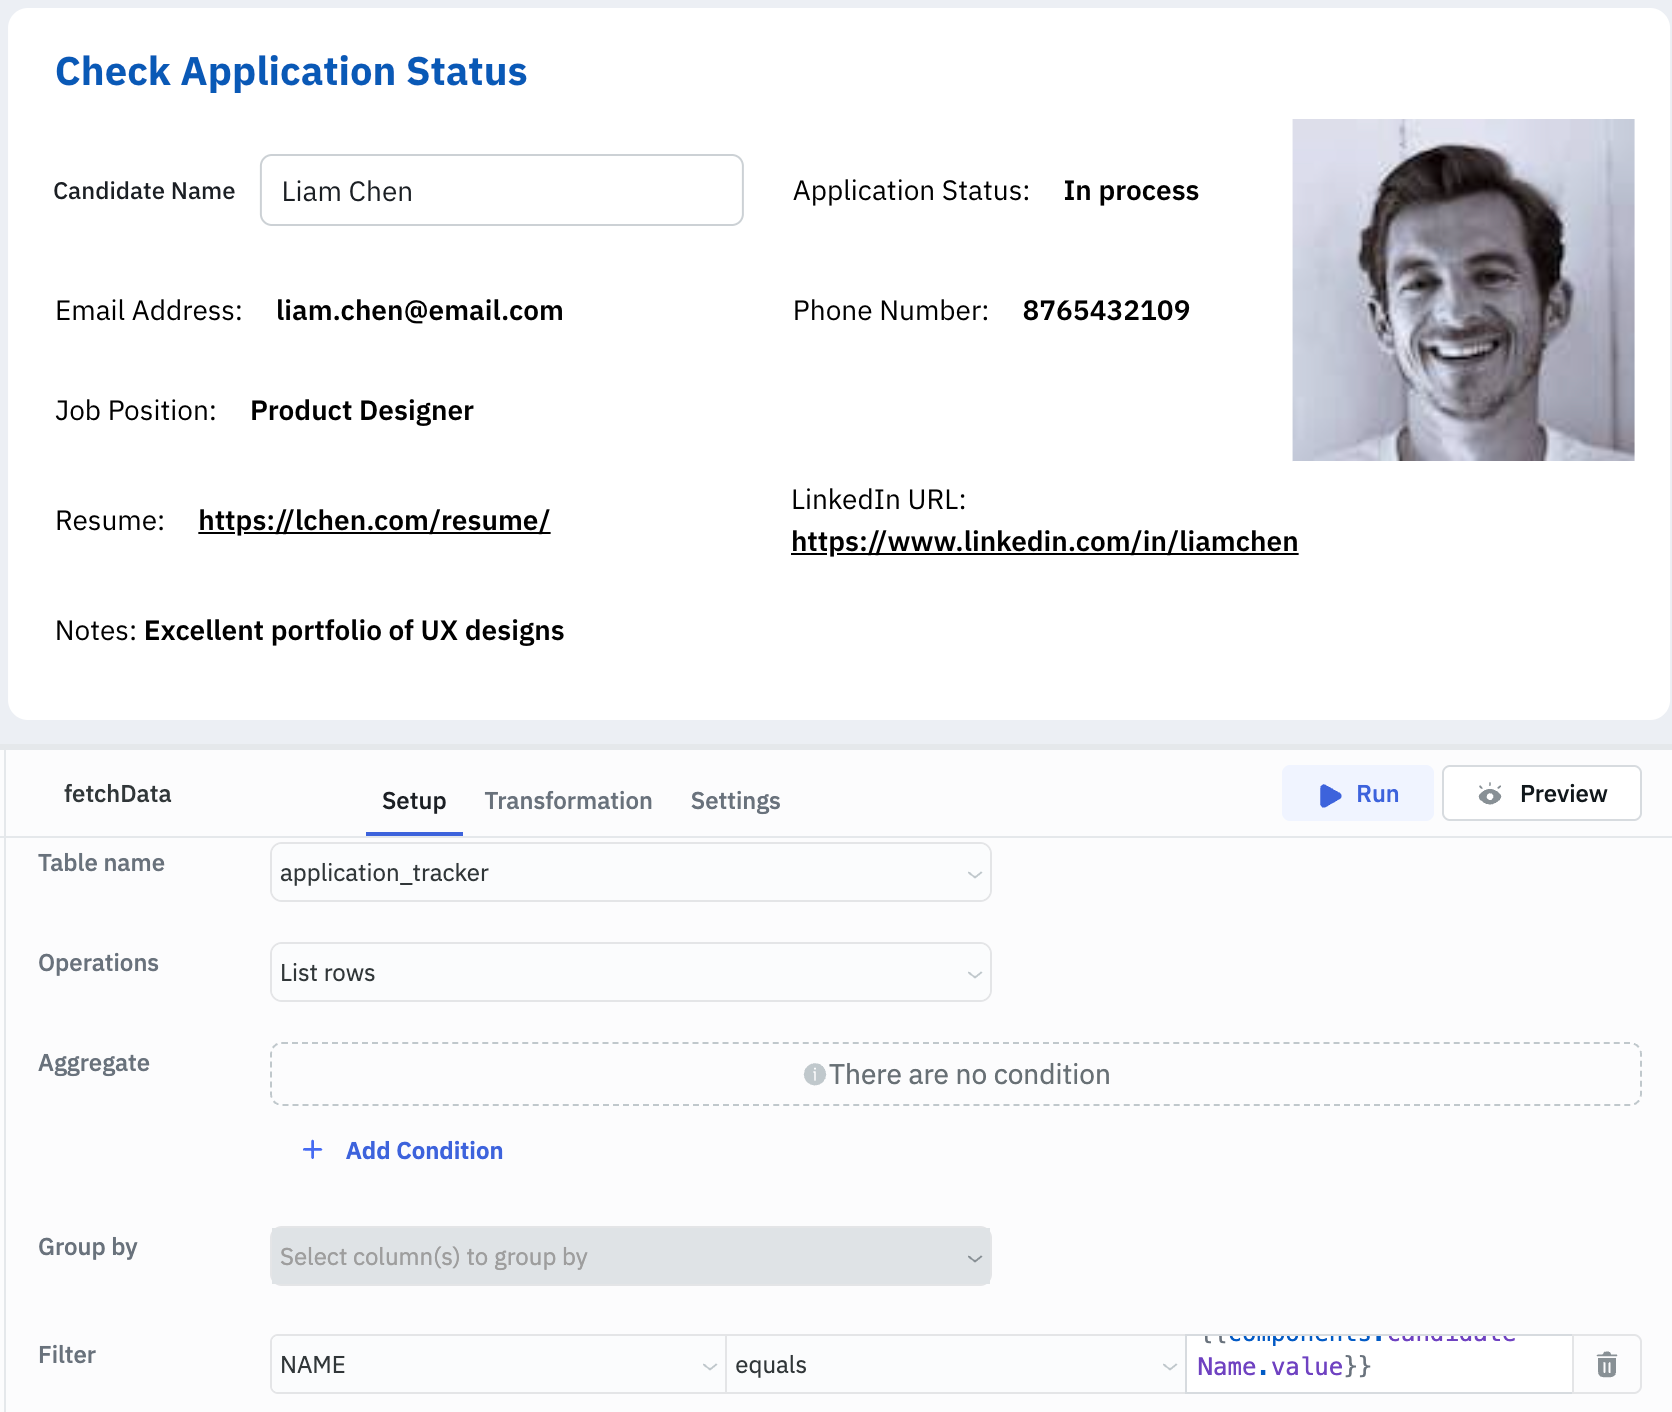Edit the filter value code field
The height and width of the screenshot is (1412, 1672).
(x=1378, y=1365)
